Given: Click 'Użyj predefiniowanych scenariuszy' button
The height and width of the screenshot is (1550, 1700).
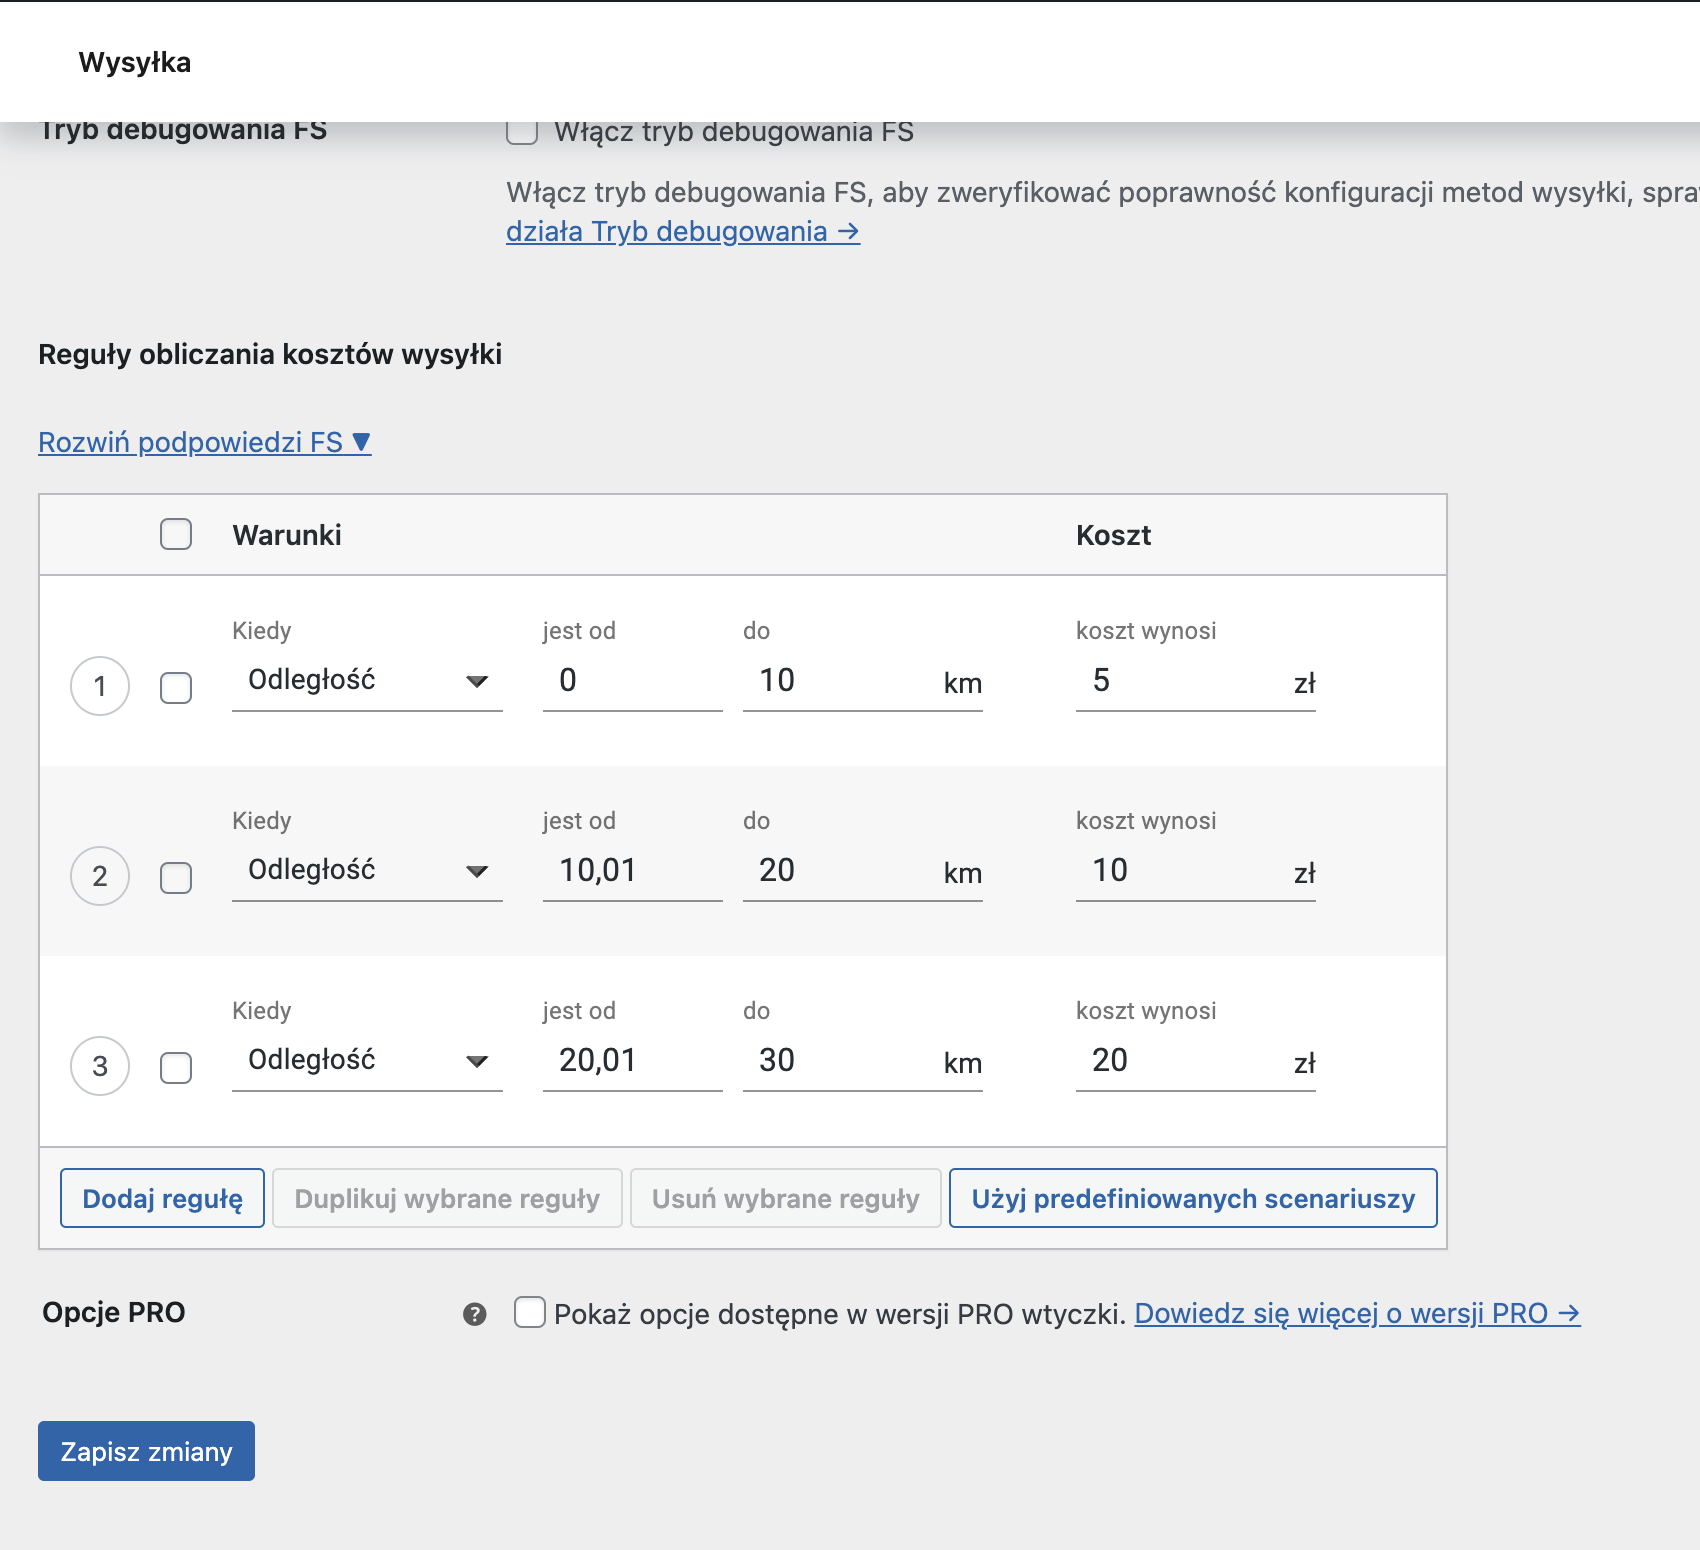Looking at the screenshot, I should [1193, 1198].
